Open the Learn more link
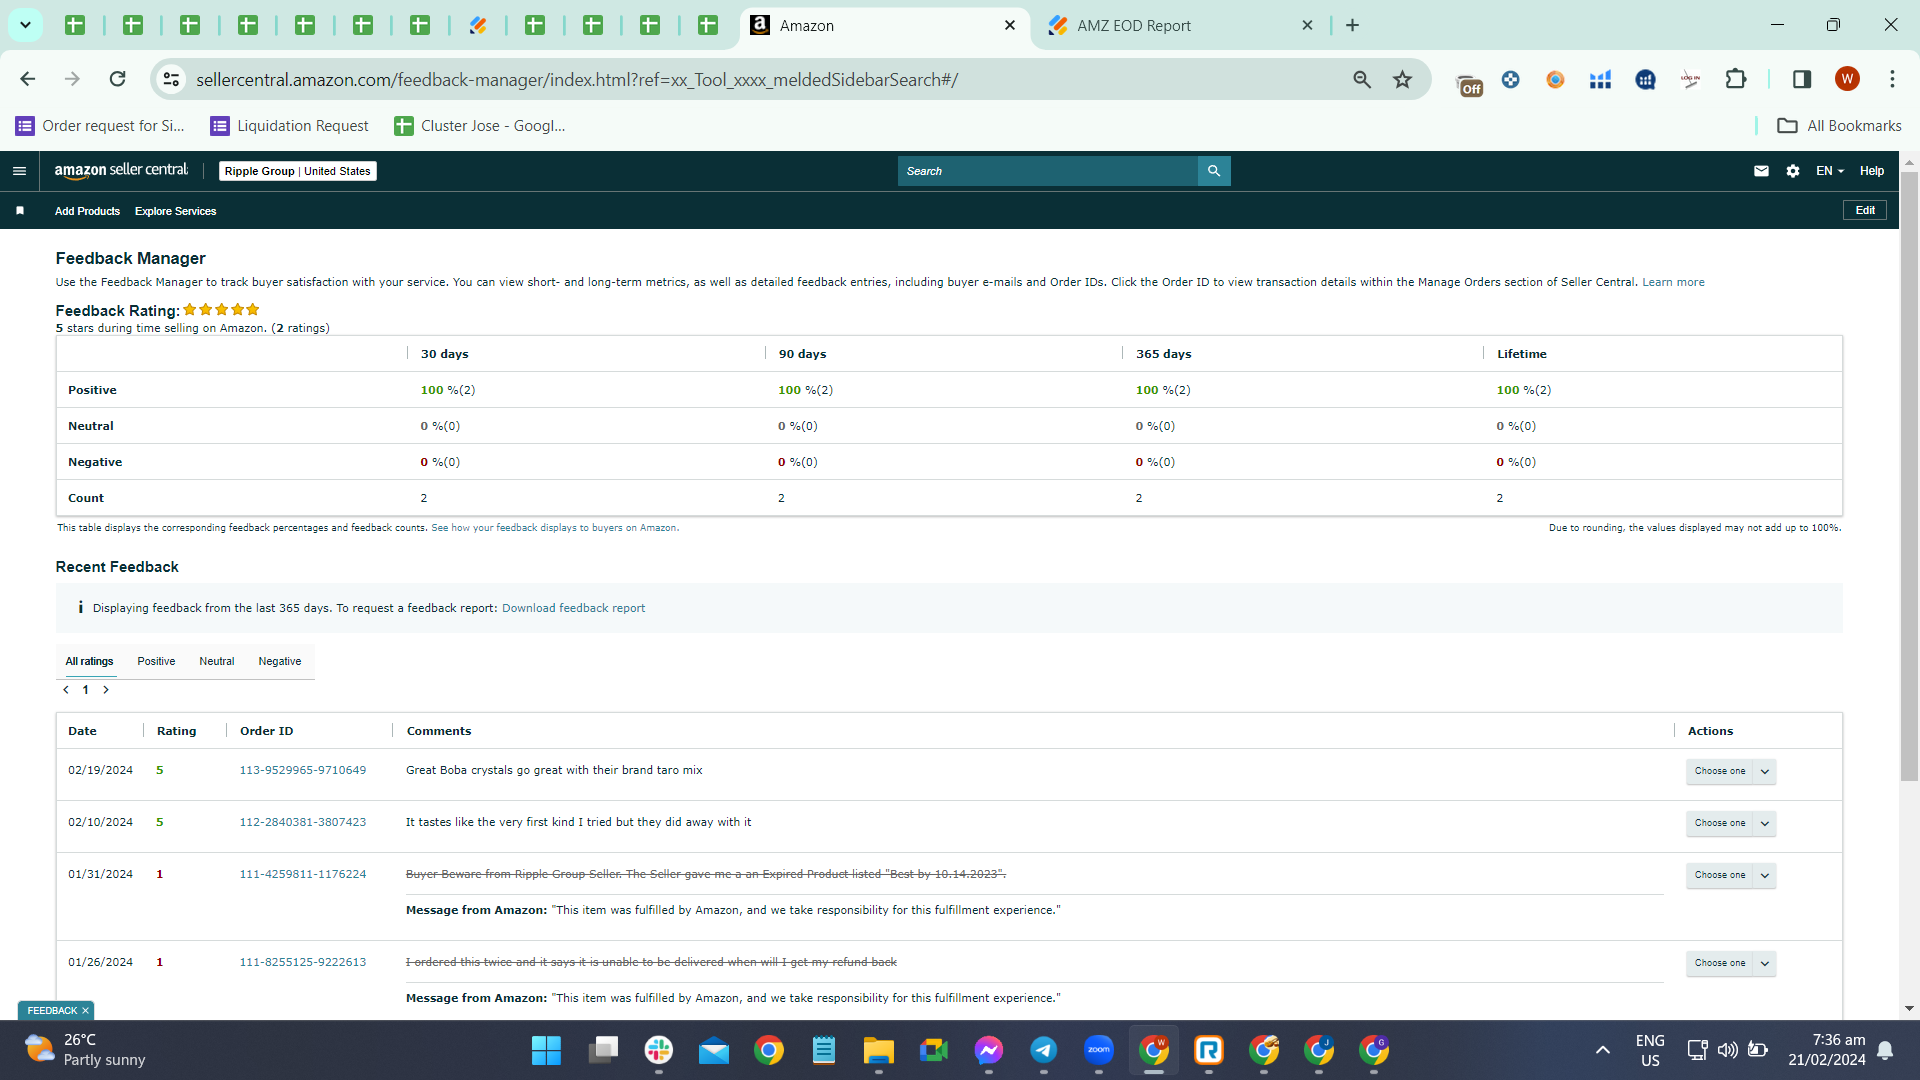Viewport: 1920px width, 1080px height. [x=1673, y=282]
